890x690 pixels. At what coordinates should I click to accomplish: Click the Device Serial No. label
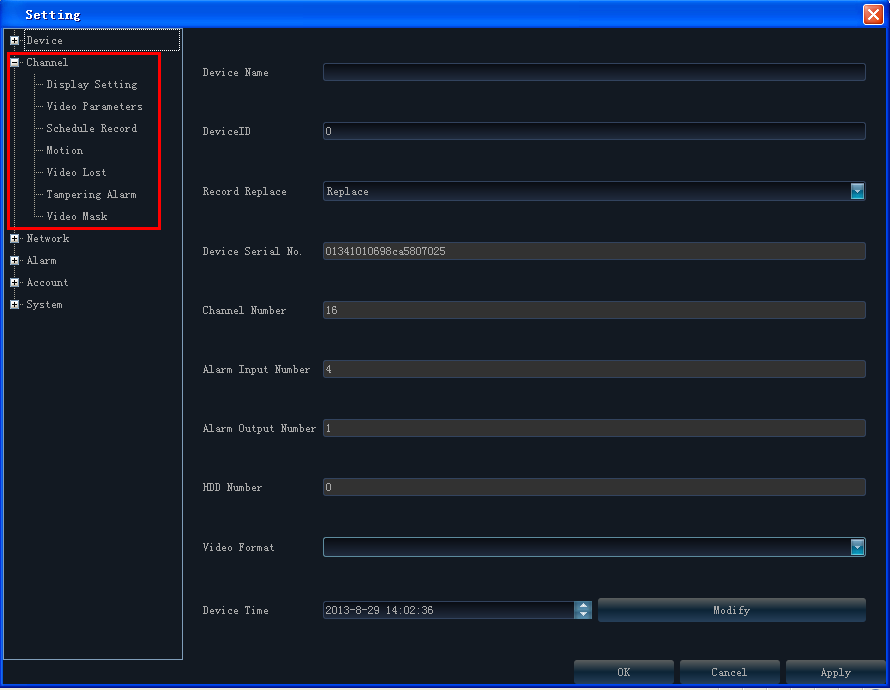pos(252,251)
